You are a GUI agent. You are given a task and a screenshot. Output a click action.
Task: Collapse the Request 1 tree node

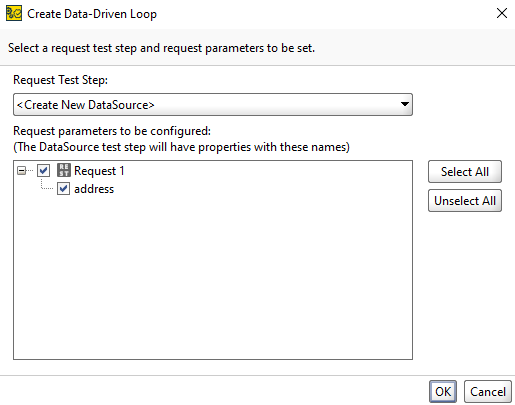pyautogui.click(x=21, y=171)
